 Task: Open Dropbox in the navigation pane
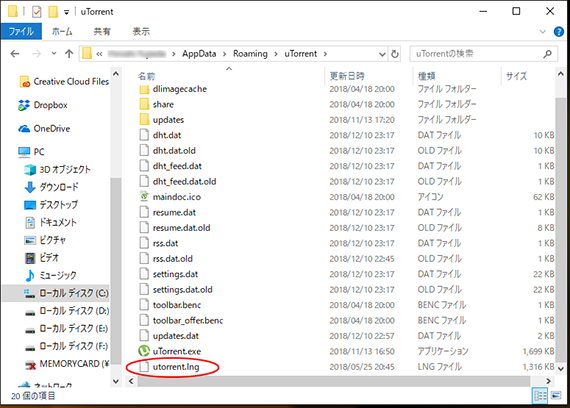point(43,105)
